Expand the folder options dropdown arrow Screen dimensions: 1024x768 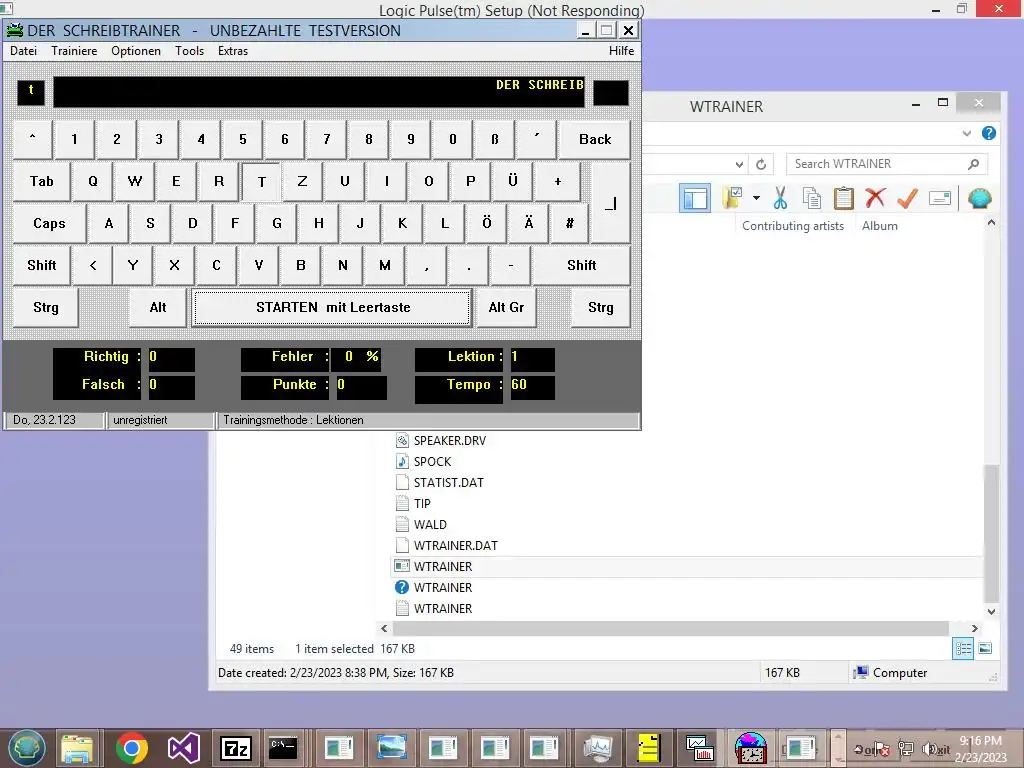[x=756, y=198]
